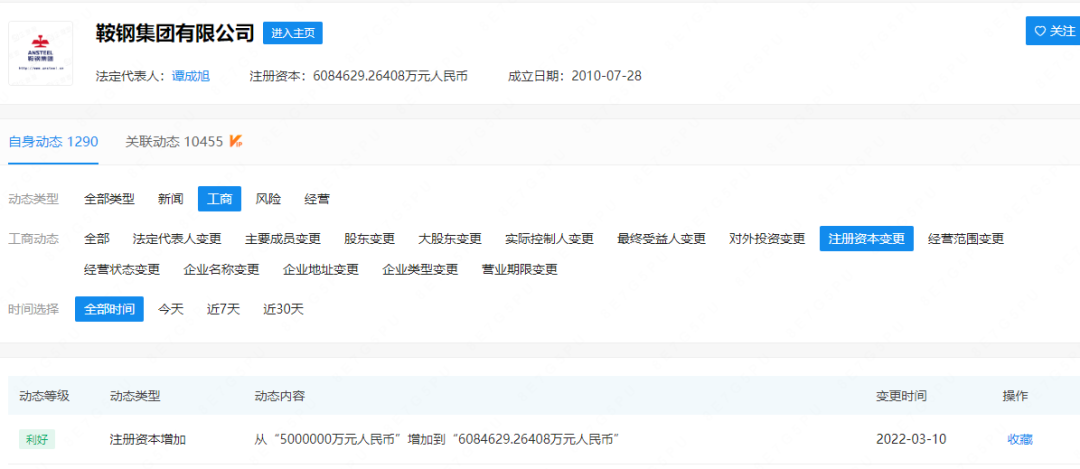
Task: Filter by 实际控制人变更
Action: pyautogui.click(x=549, y=239)
